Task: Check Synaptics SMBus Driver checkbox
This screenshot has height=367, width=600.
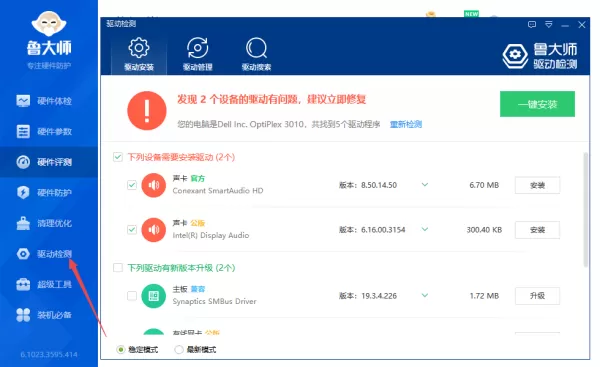Action: tap(132, 296)
